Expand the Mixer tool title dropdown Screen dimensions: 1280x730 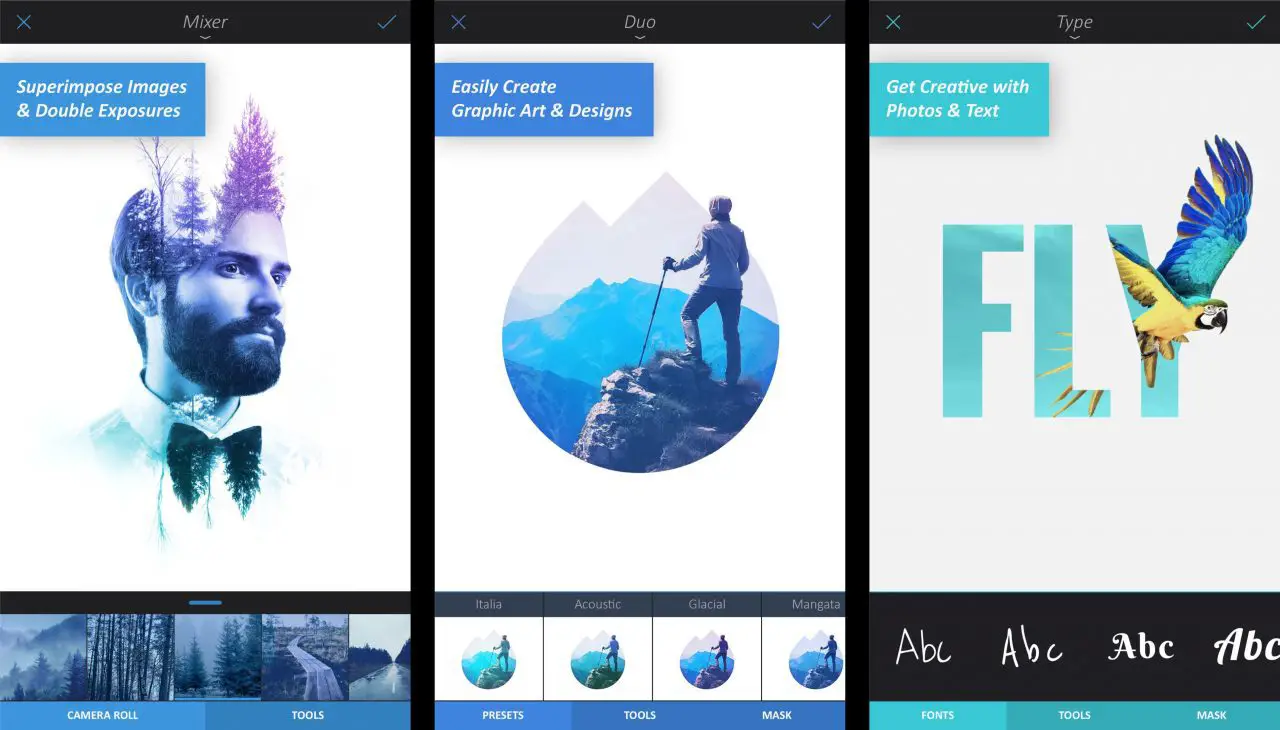click(x=205, y=25)
